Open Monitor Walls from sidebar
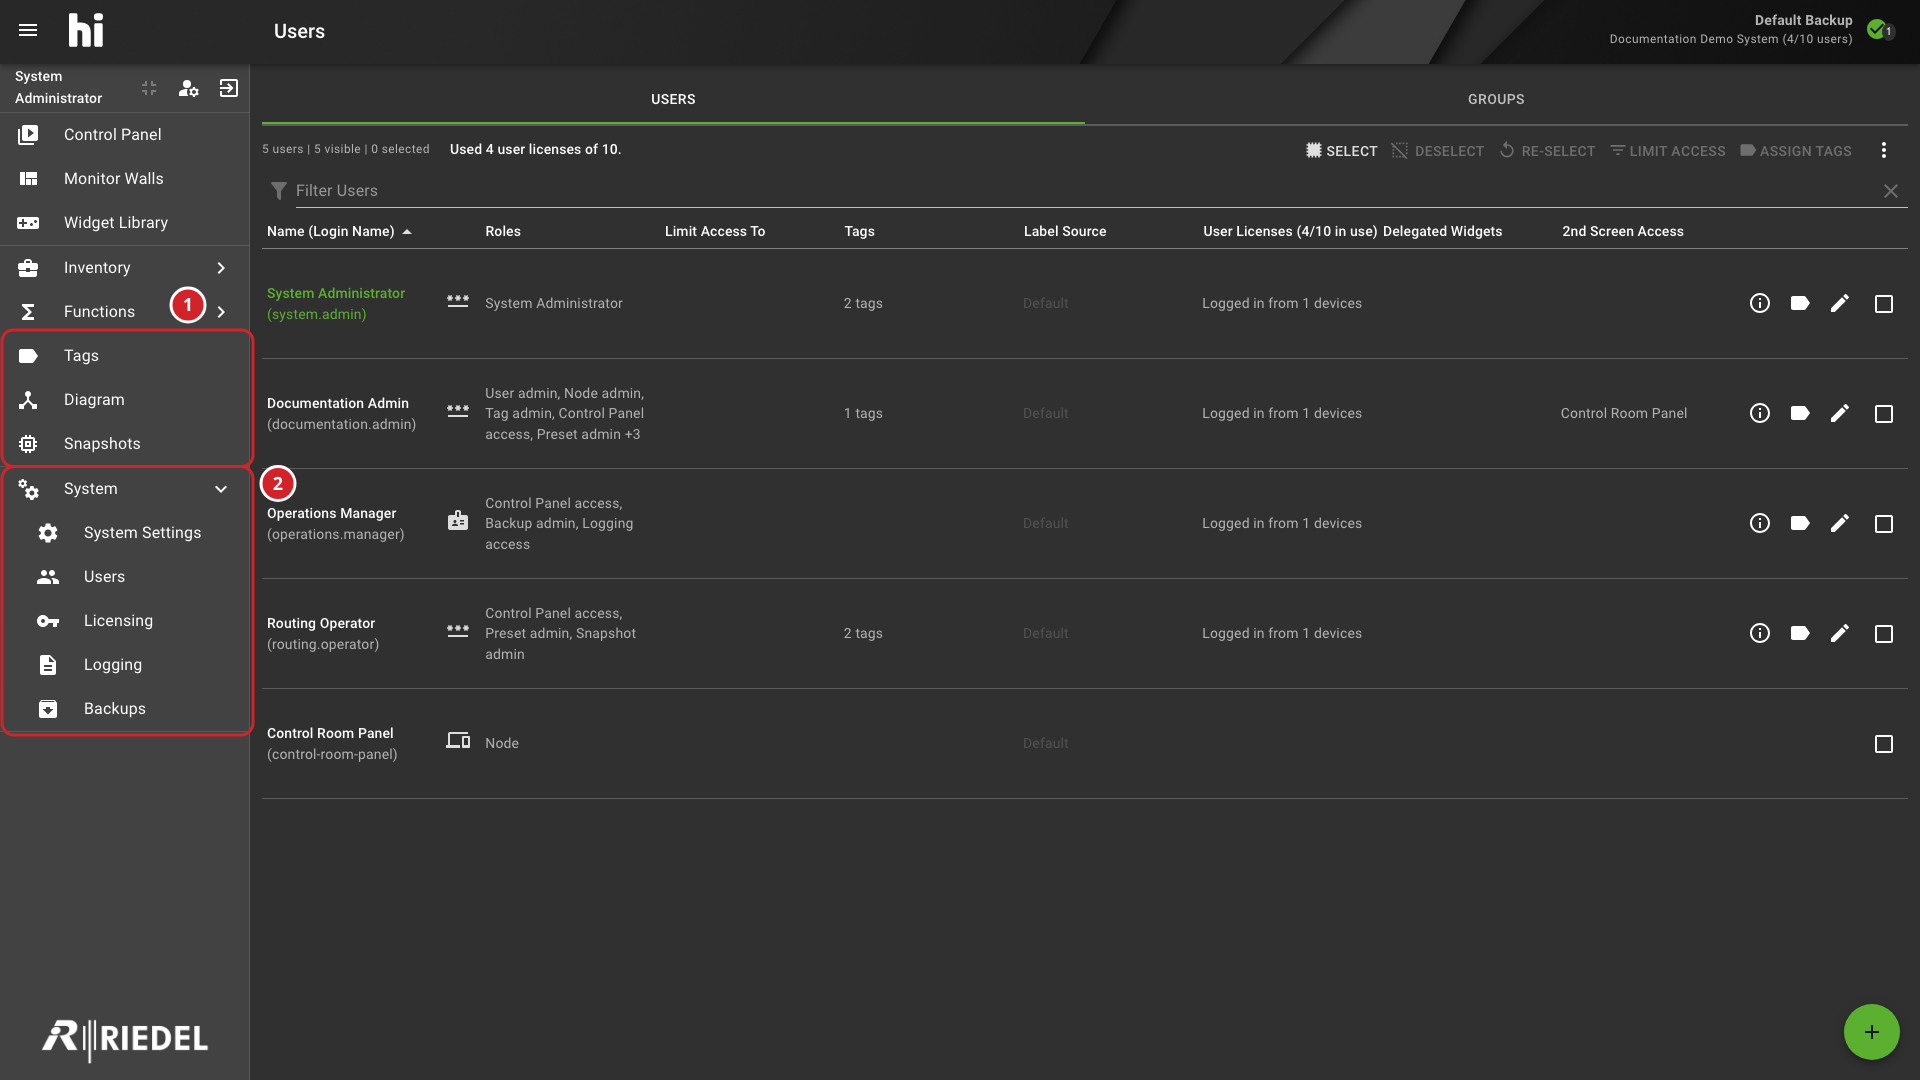Image resolution: width=1920 pixels, height=1080 pixels. click(x=125, y=179)
